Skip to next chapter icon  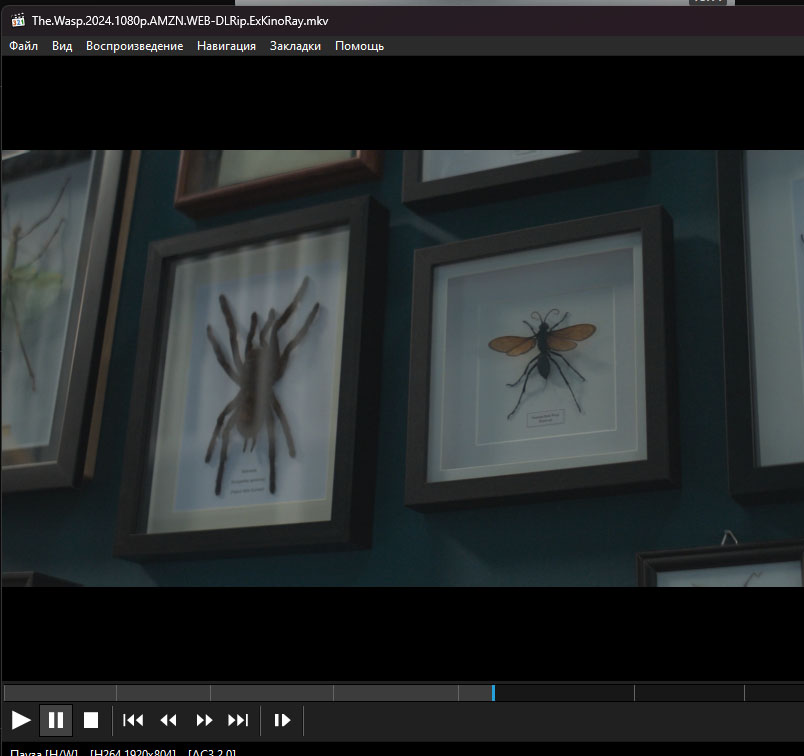(x=238, y=720)
